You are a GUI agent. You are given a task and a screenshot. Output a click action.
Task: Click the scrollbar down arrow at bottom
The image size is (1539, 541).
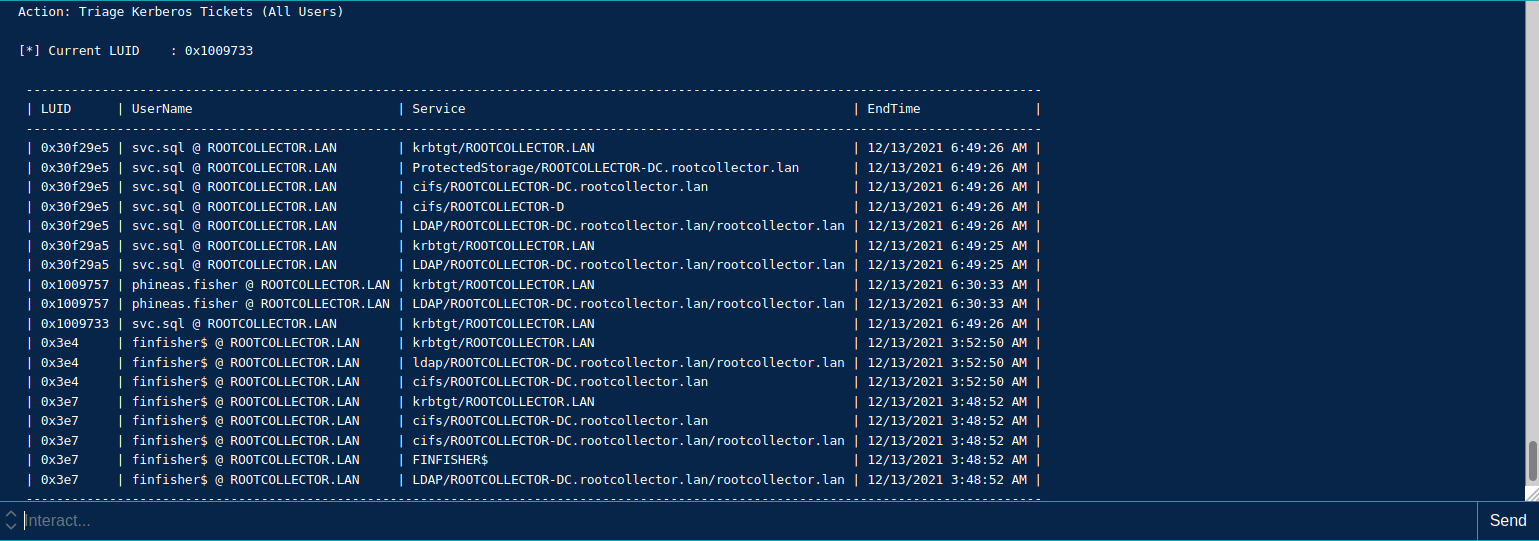(1531, 493)
